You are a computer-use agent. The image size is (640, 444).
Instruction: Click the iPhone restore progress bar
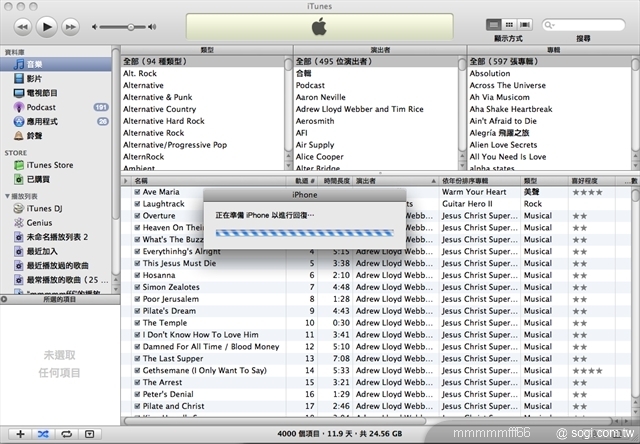pos(304,233)
